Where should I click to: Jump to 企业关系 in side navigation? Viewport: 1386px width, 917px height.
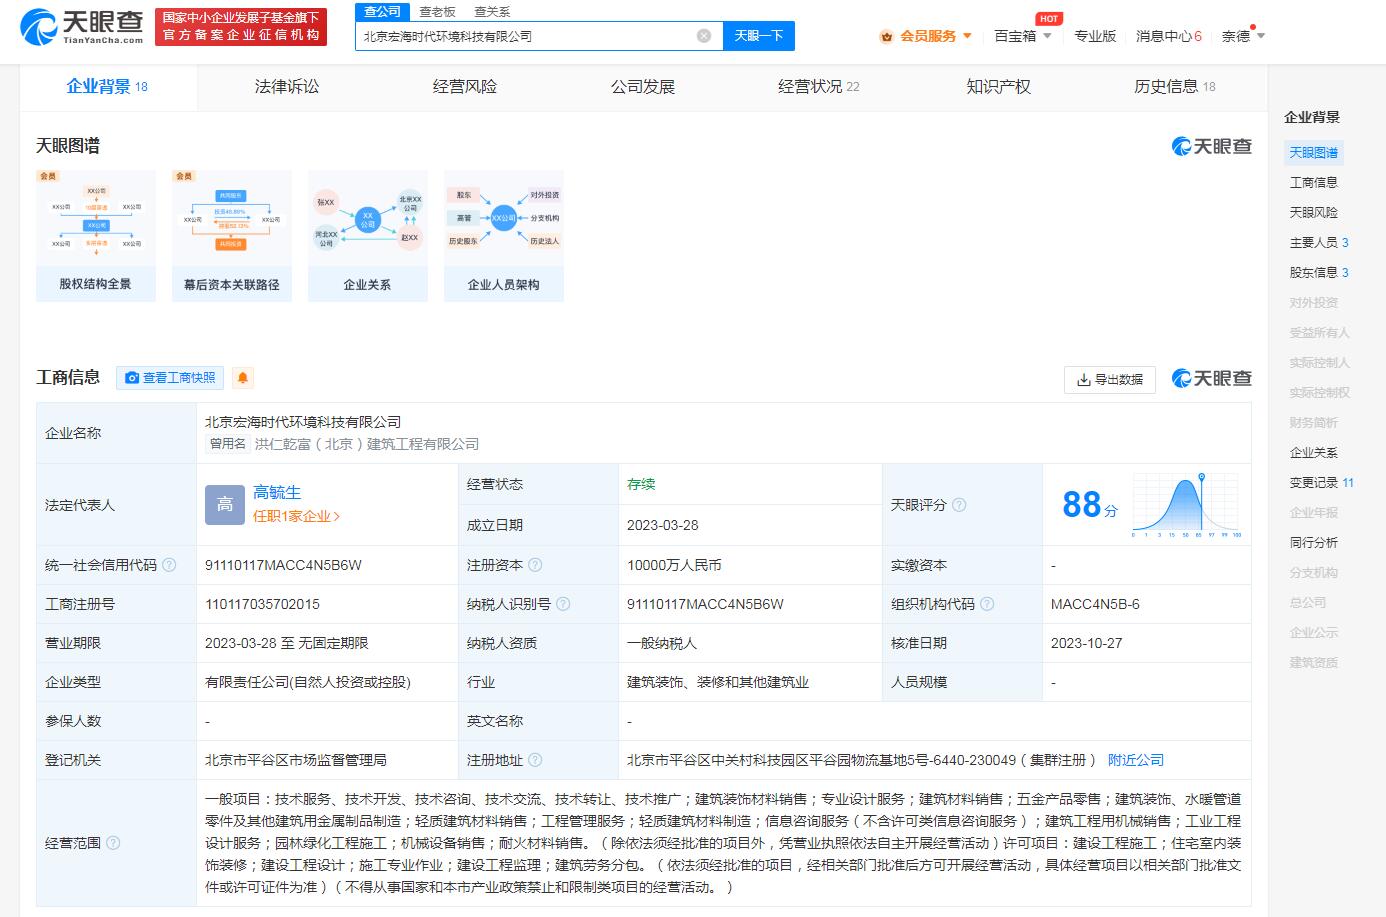tap(1313, 452)
